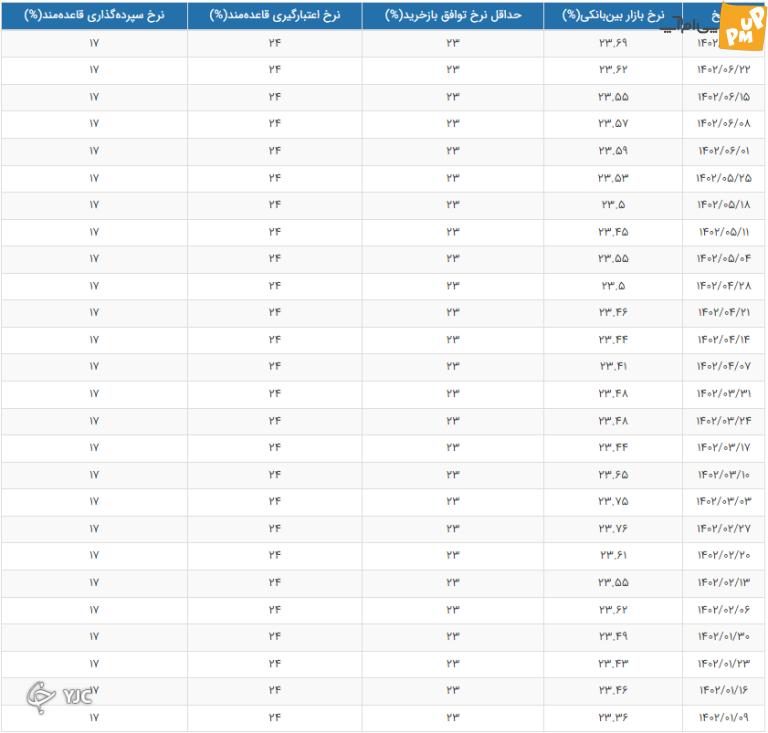This screenshot has width=768, height=733.
Task: Select the date cell ۱۴۰۲/۰۲/۲۰
Action: click(x=724, y=555)
